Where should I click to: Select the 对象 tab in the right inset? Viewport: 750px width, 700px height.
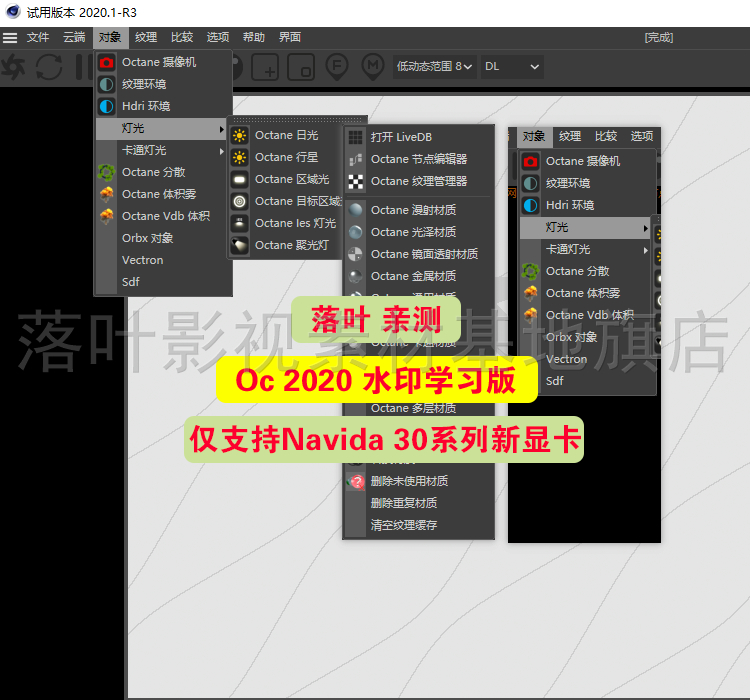(534, 136)
